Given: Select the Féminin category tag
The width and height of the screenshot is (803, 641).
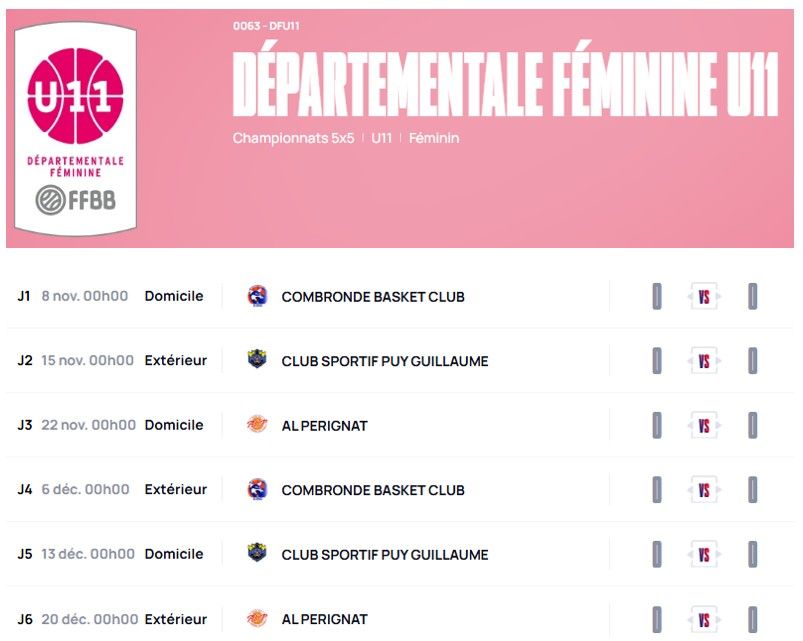Looking at the screenshot, I should (x=434, y=138).
